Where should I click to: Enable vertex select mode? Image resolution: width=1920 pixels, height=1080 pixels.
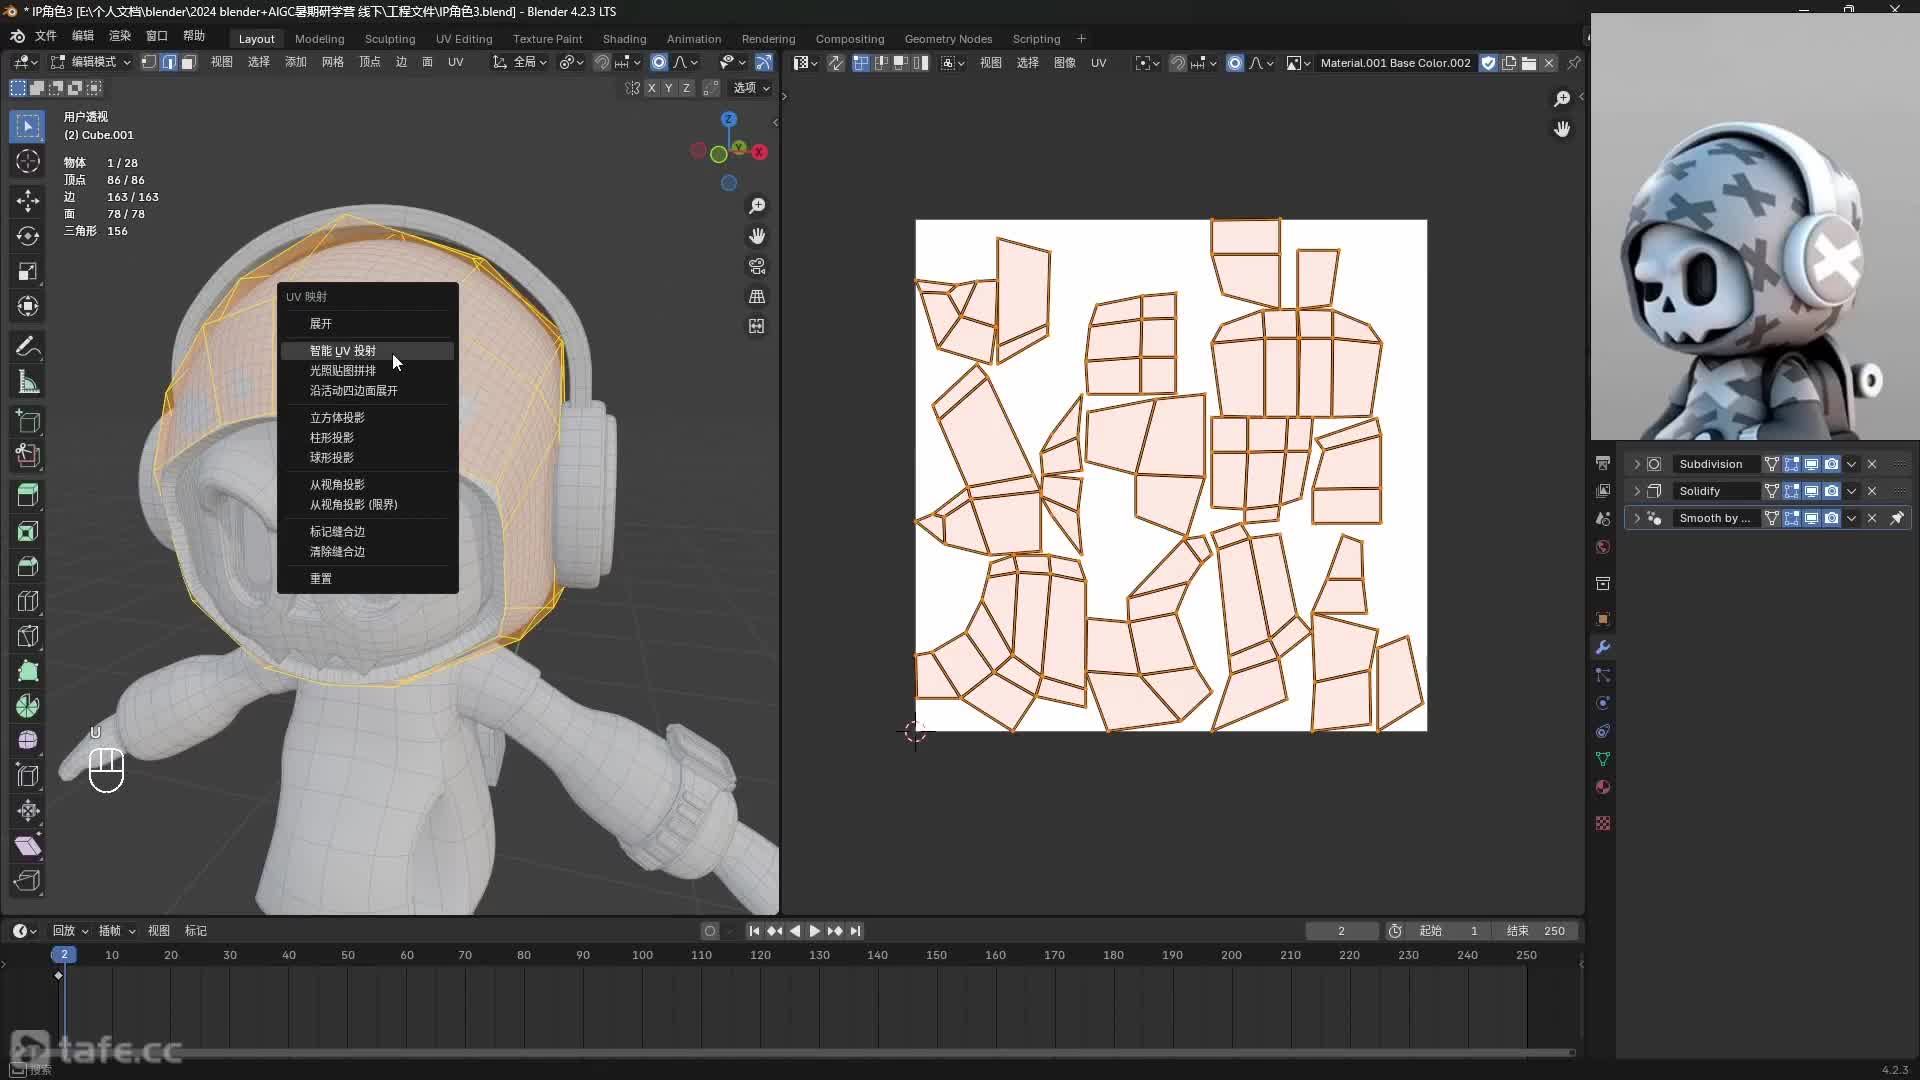149,62
